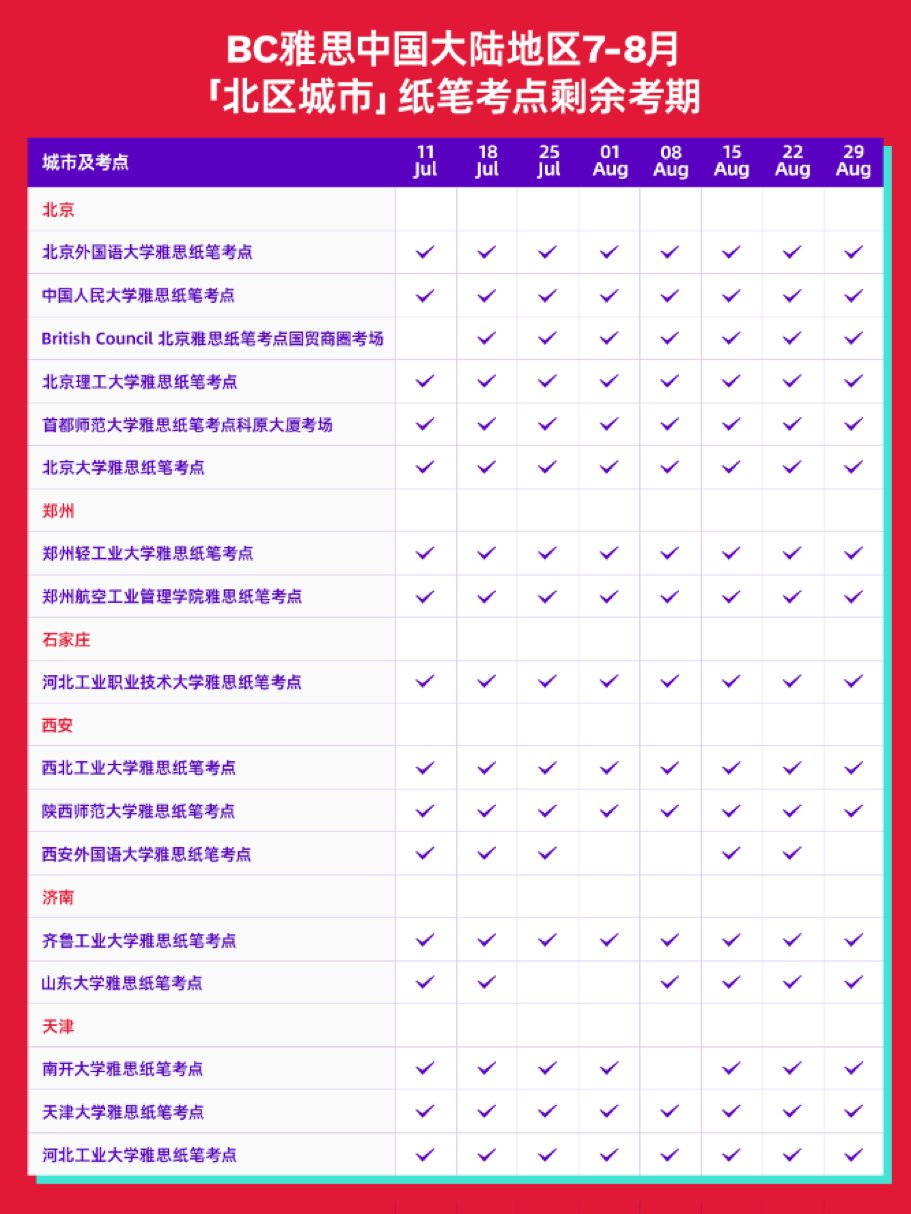Screen dimensions: 911x1214
Task: Select 西安外国语大学雅思纸笔考点 row label
Action: (147, 855)
